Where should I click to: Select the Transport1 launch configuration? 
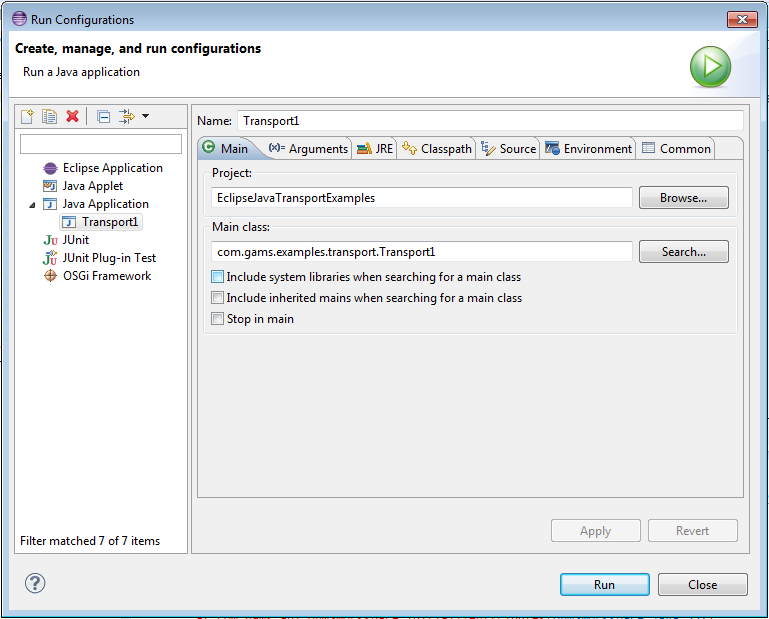110,222
